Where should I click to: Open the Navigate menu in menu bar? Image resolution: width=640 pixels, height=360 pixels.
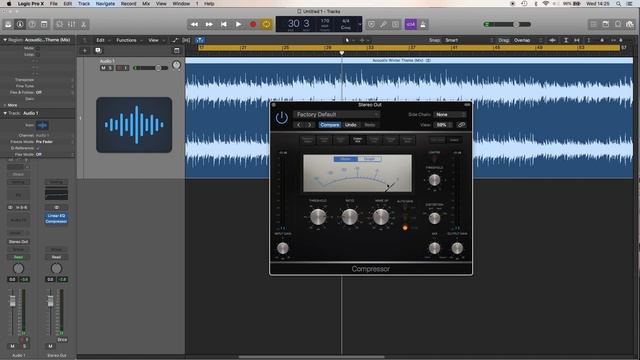coord(105,4)
